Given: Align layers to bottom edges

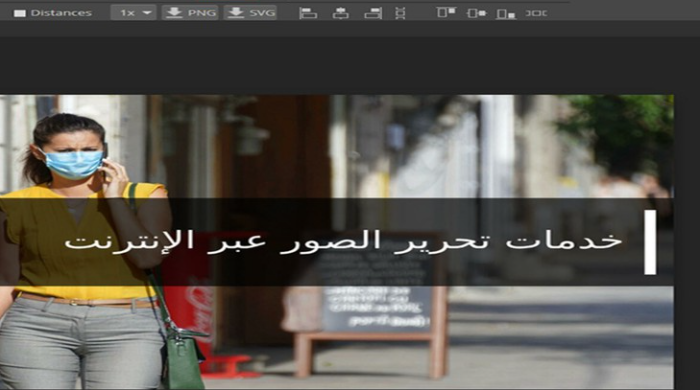Looking at the screenshot, I should click(x=506, y=13).
